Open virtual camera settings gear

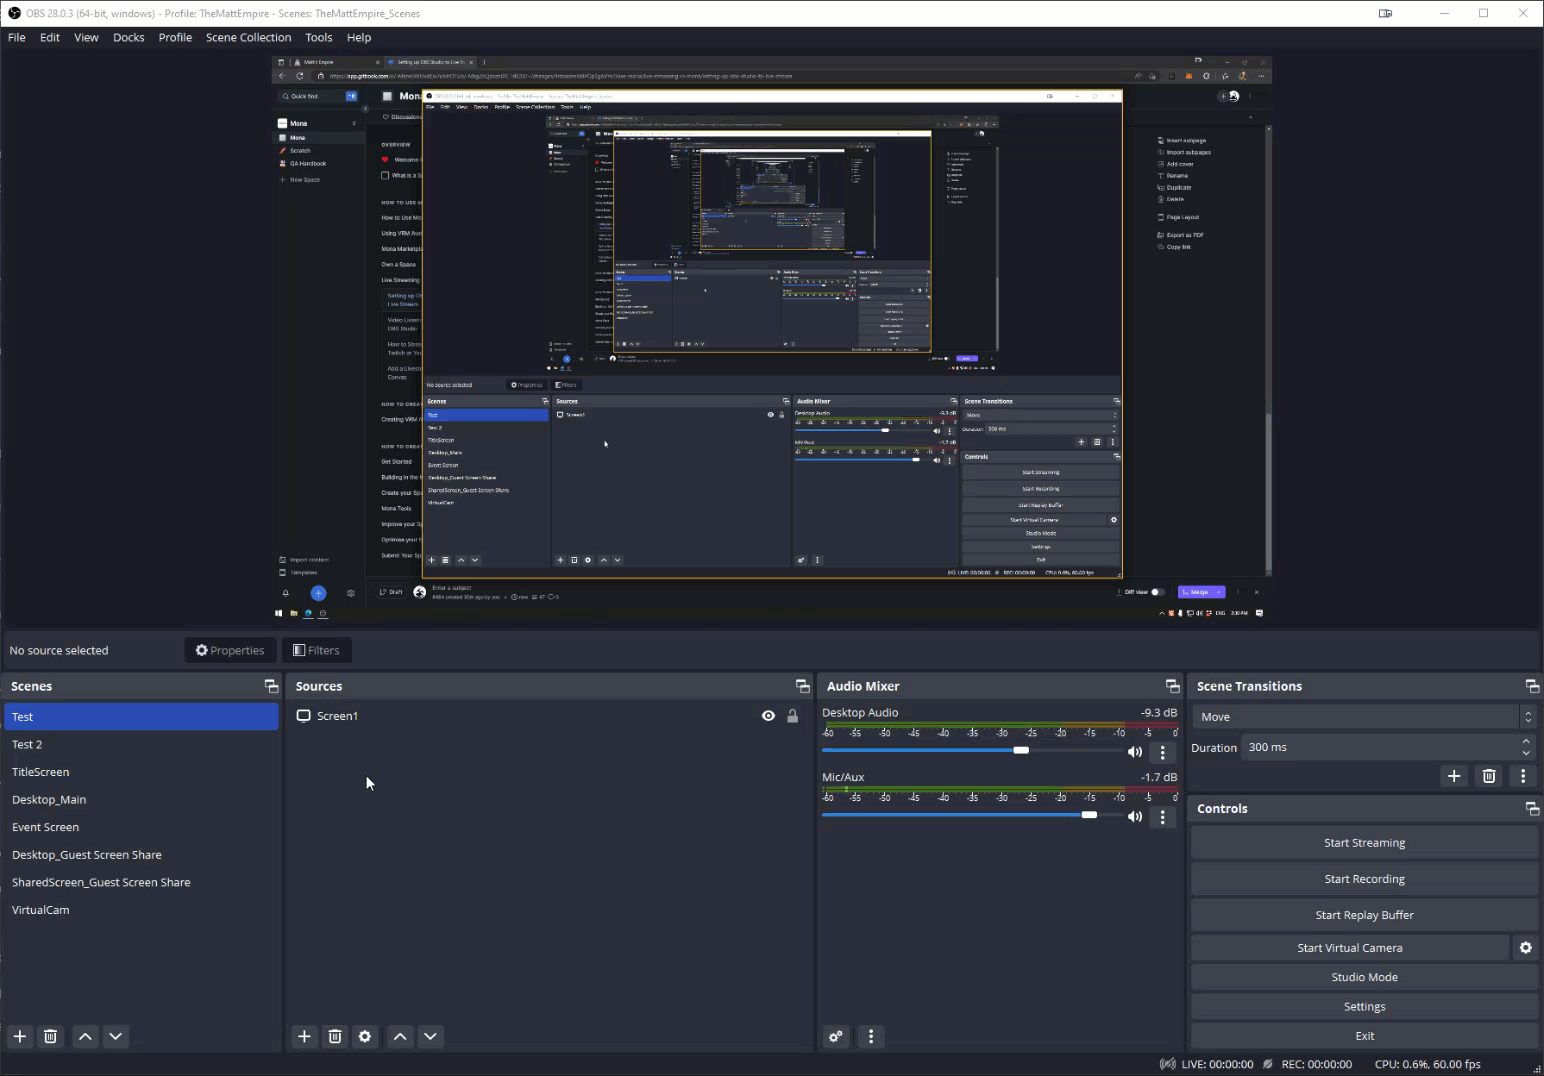pos(1526,947)
